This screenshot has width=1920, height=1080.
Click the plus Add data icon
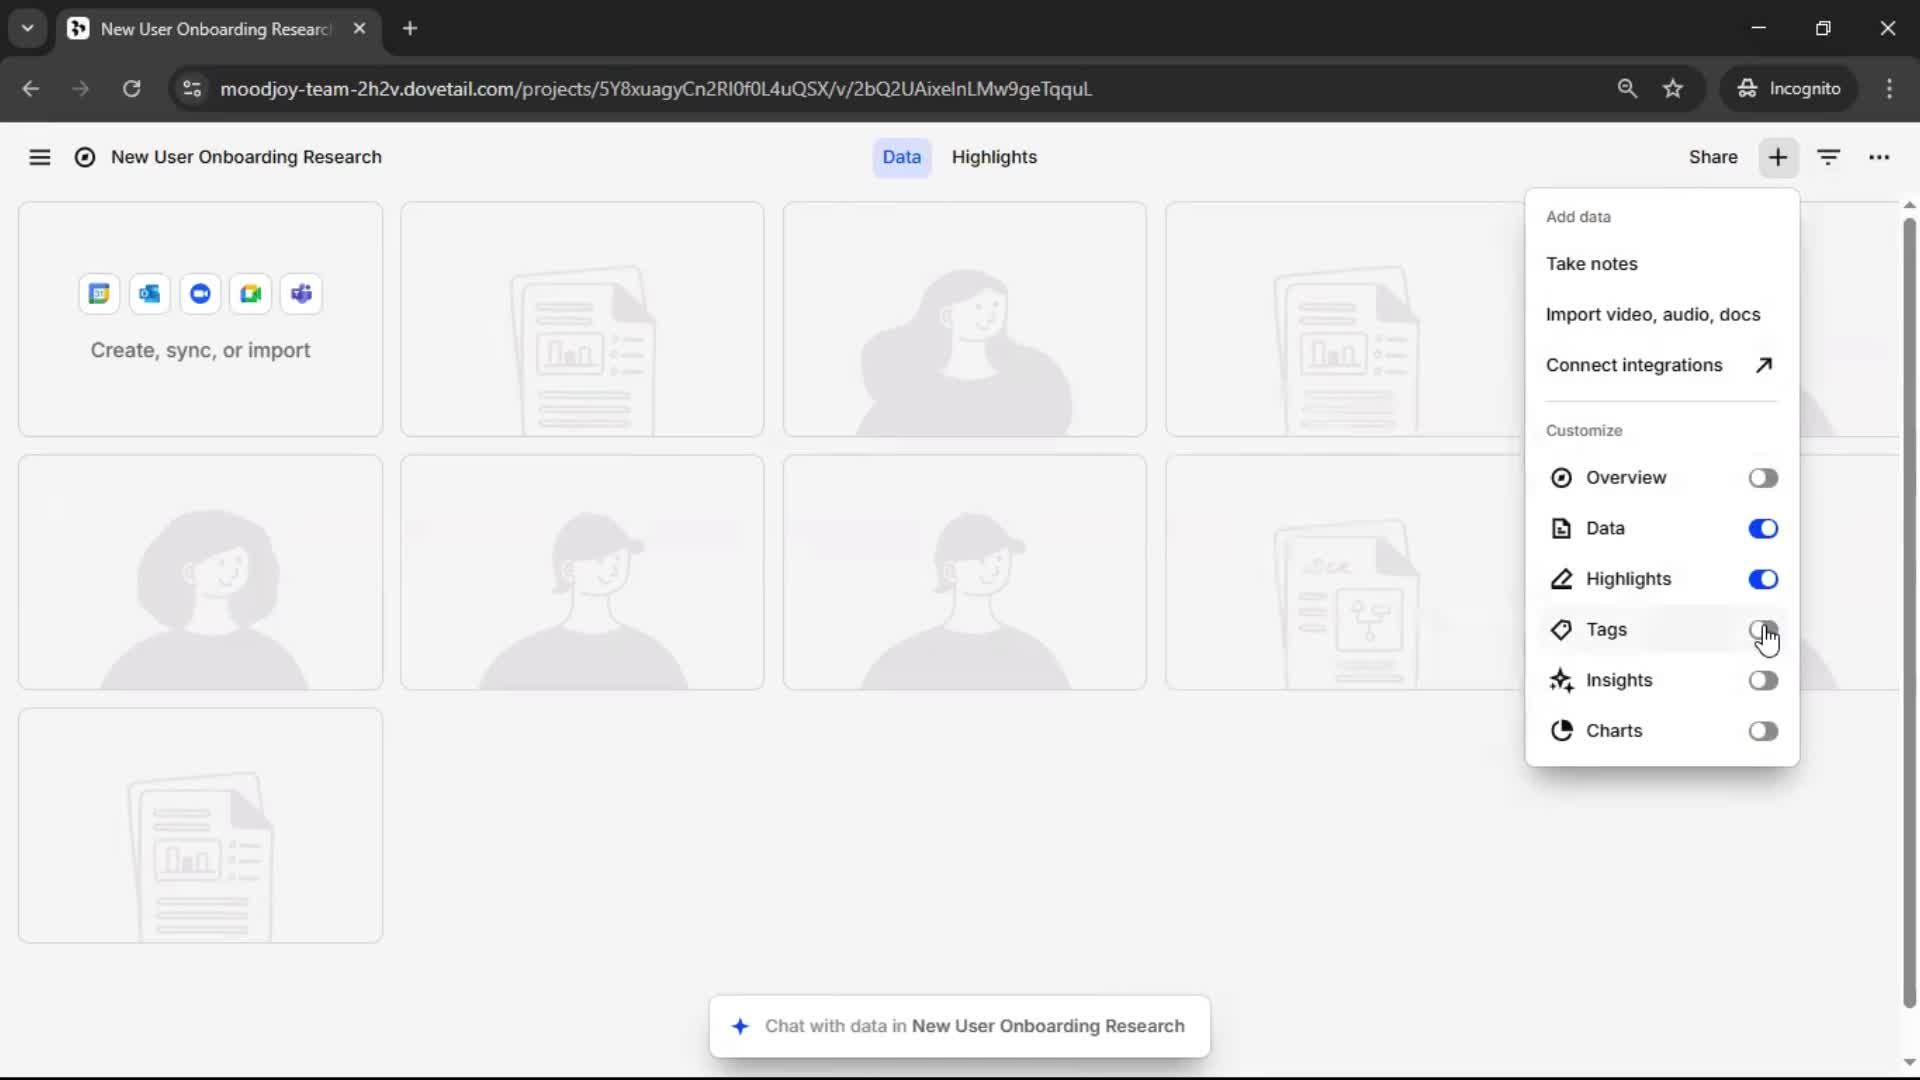tap(1777, 157)
